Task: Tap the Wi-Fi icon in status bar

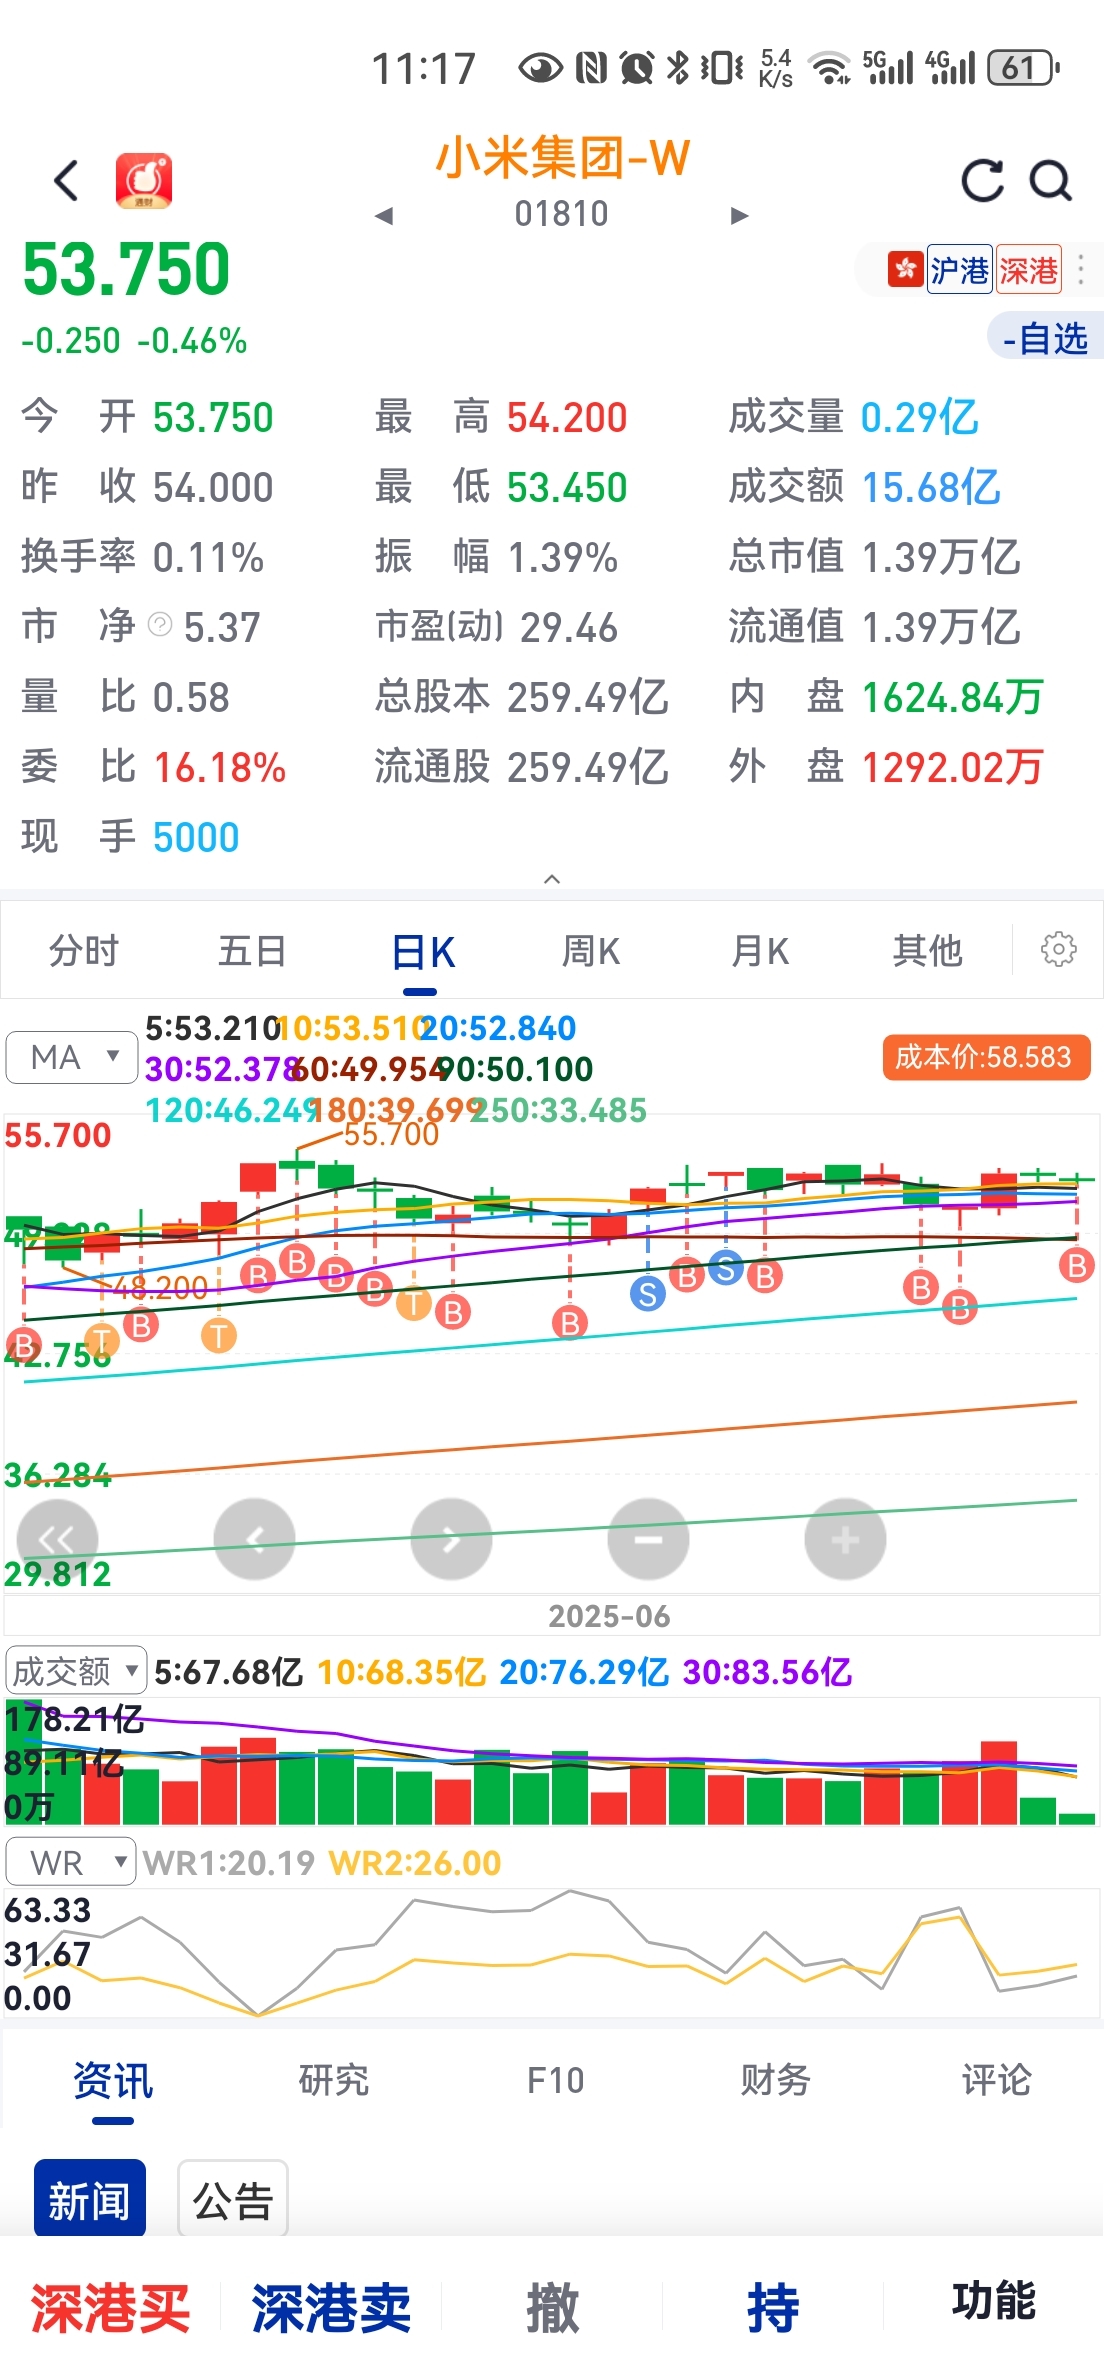Action: pyautogui.click(x=828, y=68)
